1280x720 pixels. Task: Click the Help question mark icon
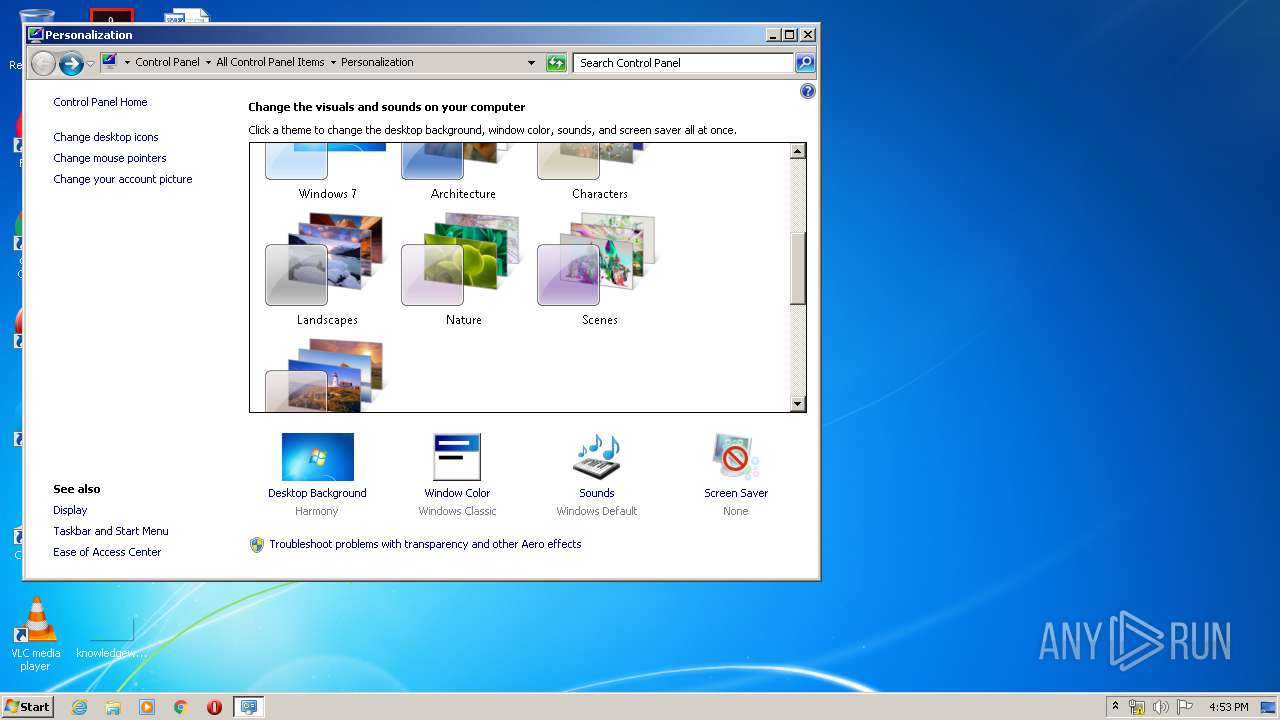[x=808, y=91]
